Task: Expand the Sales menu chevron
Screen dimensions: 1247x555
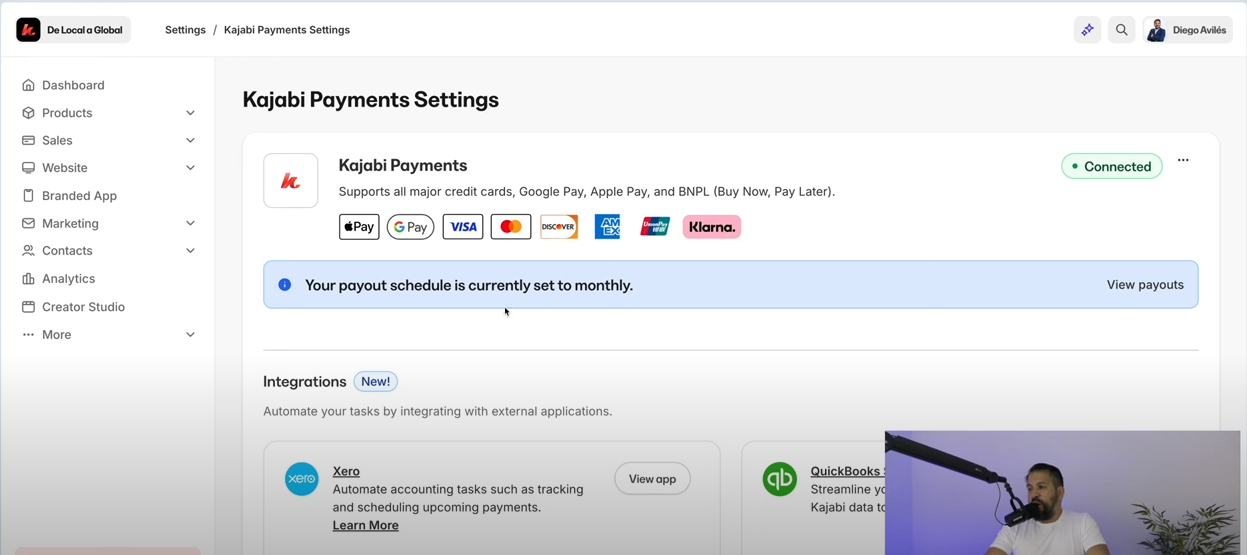Action: coord(190,140)
